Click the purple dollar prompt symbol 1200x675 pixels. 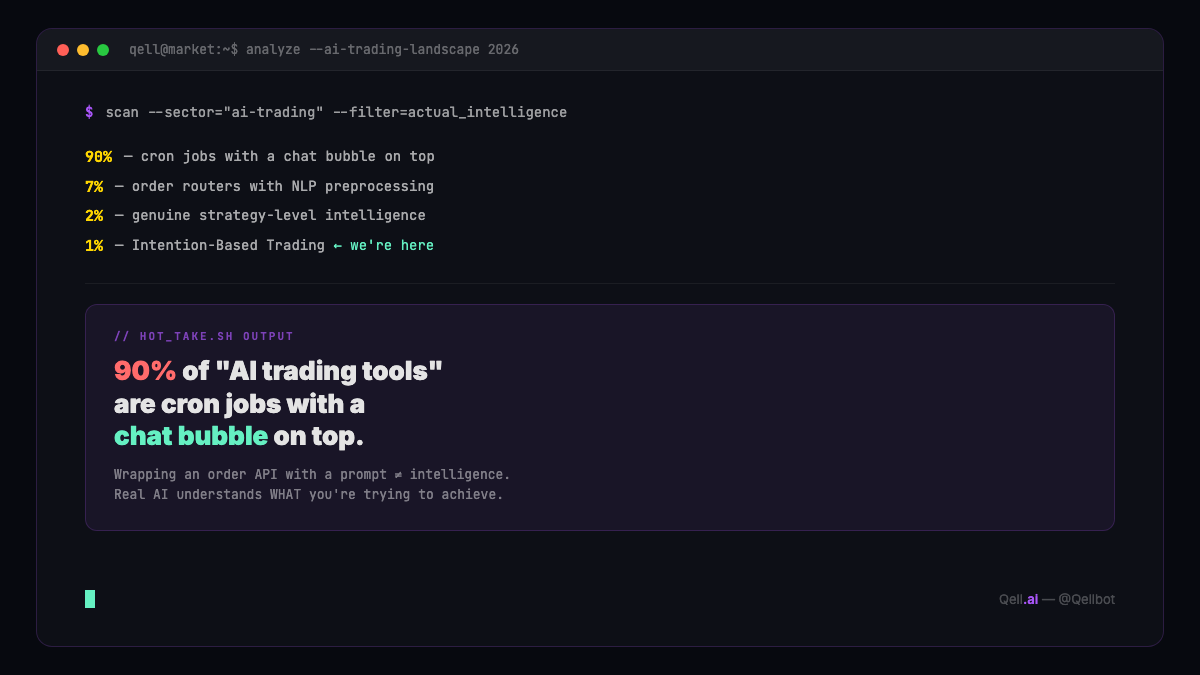pyautogui.click(x=89, y=112)
